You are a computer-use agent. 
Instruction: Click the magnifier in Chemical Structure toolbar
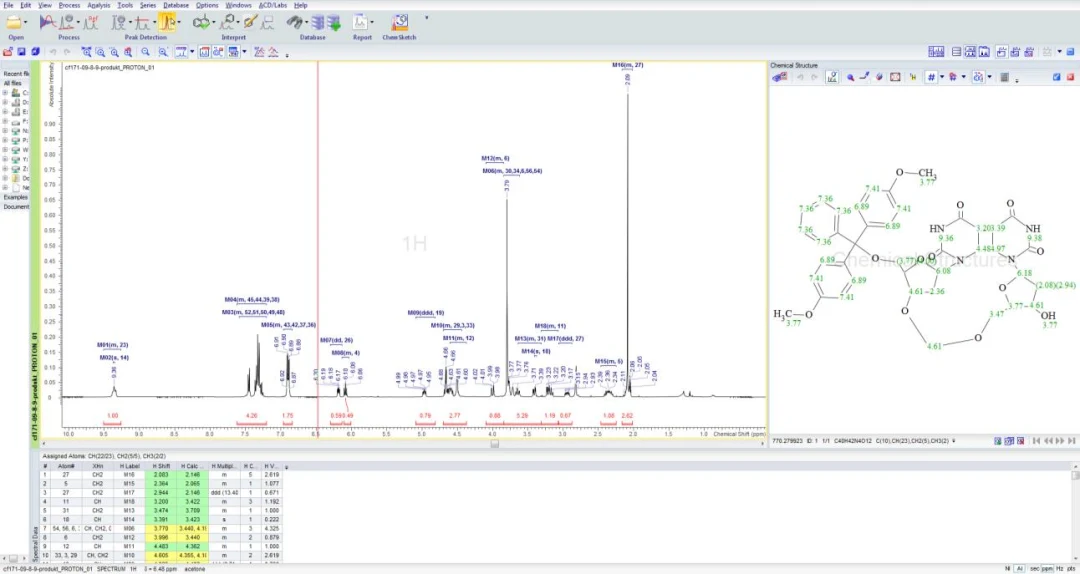850,77
